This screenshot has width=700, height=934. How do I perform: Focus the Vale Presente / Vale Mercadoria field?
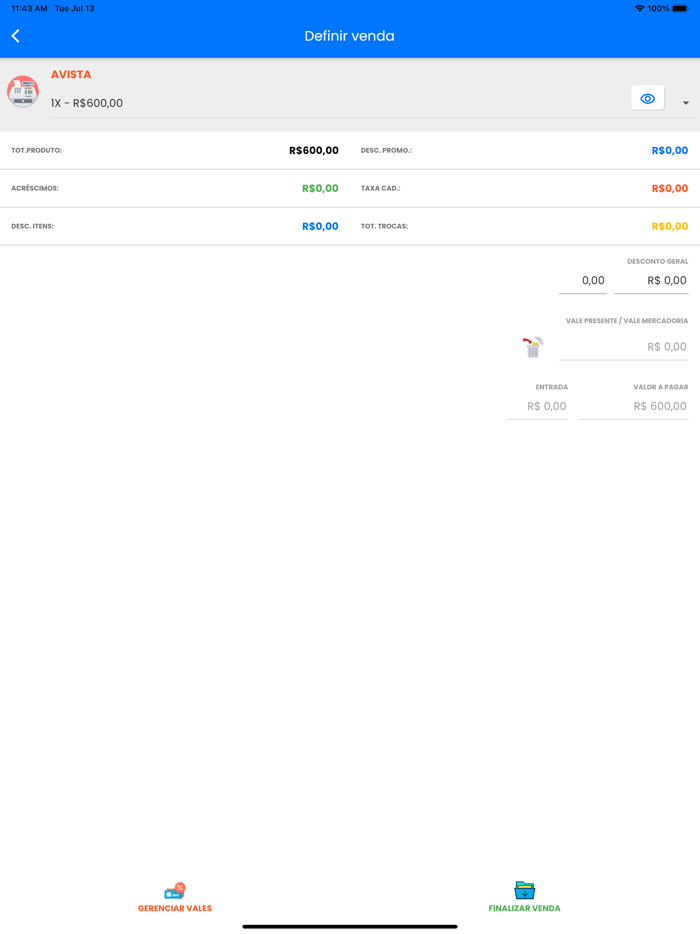click(x=624, y=347)
